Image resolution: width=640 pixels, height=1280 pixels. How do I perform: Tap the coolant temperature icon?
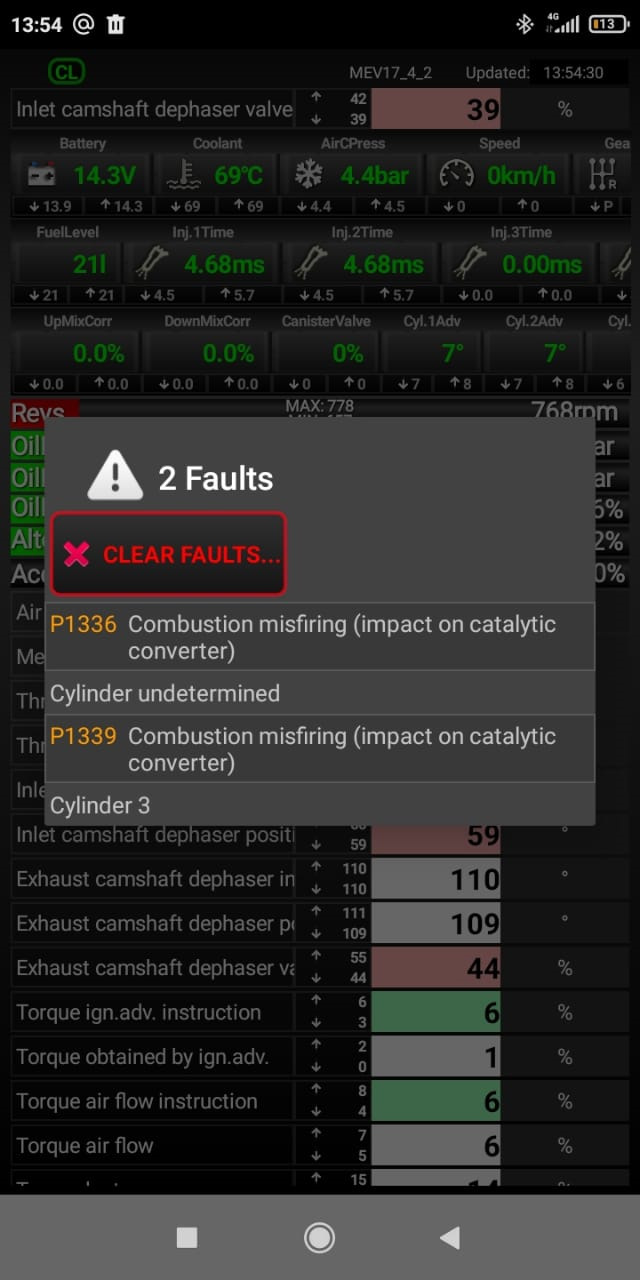[181, 176]
